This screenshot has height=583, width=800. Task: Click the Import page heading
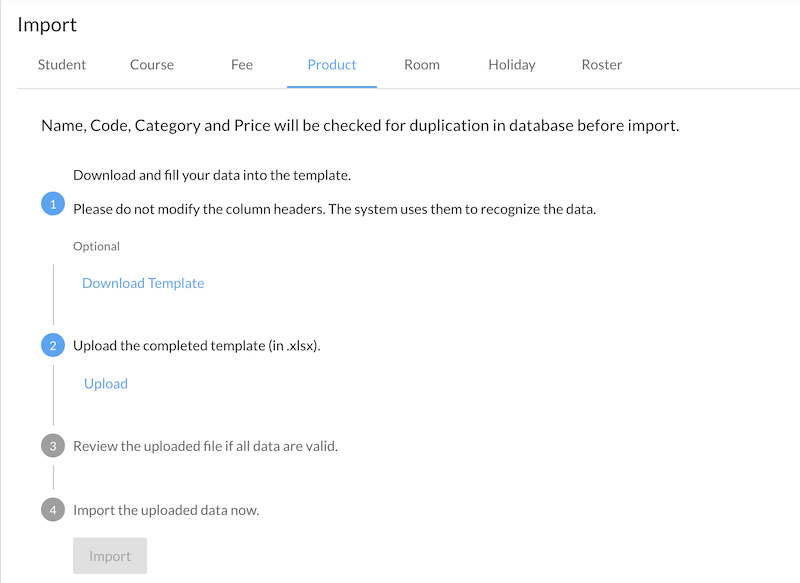click(x=47, y=25)
